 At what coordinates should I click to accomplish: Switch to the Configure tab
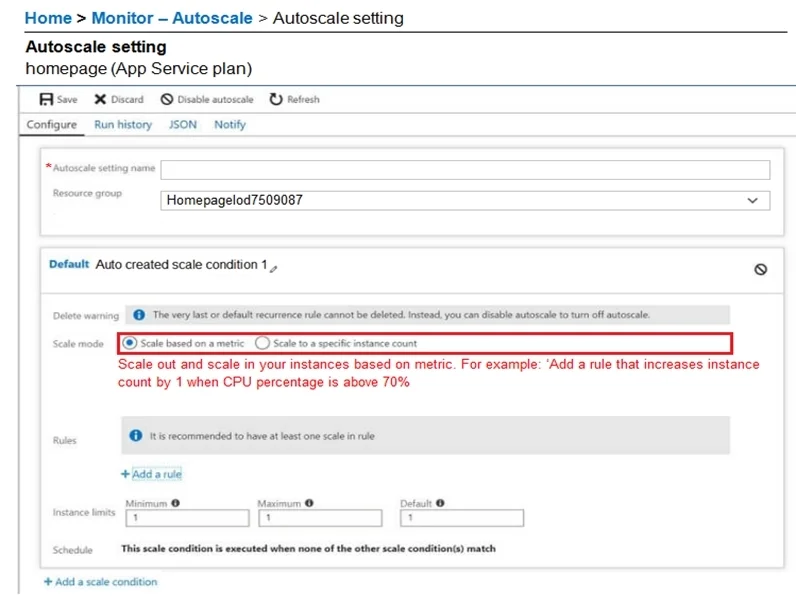point(52,124)
